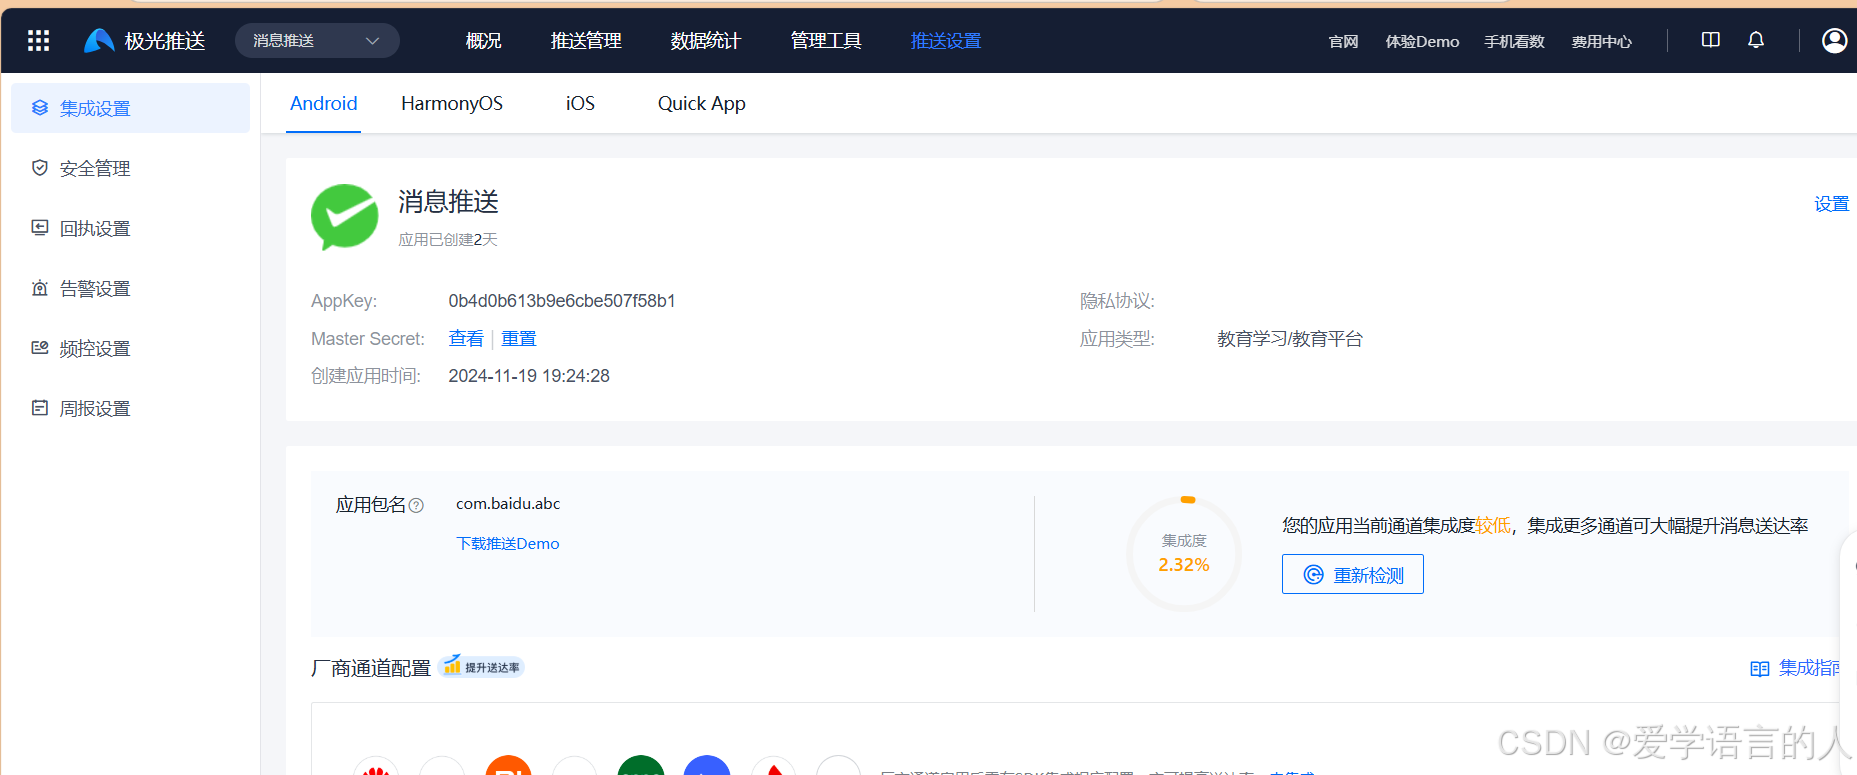Click the package name com.baidu.abc

[x=508, y=503]
